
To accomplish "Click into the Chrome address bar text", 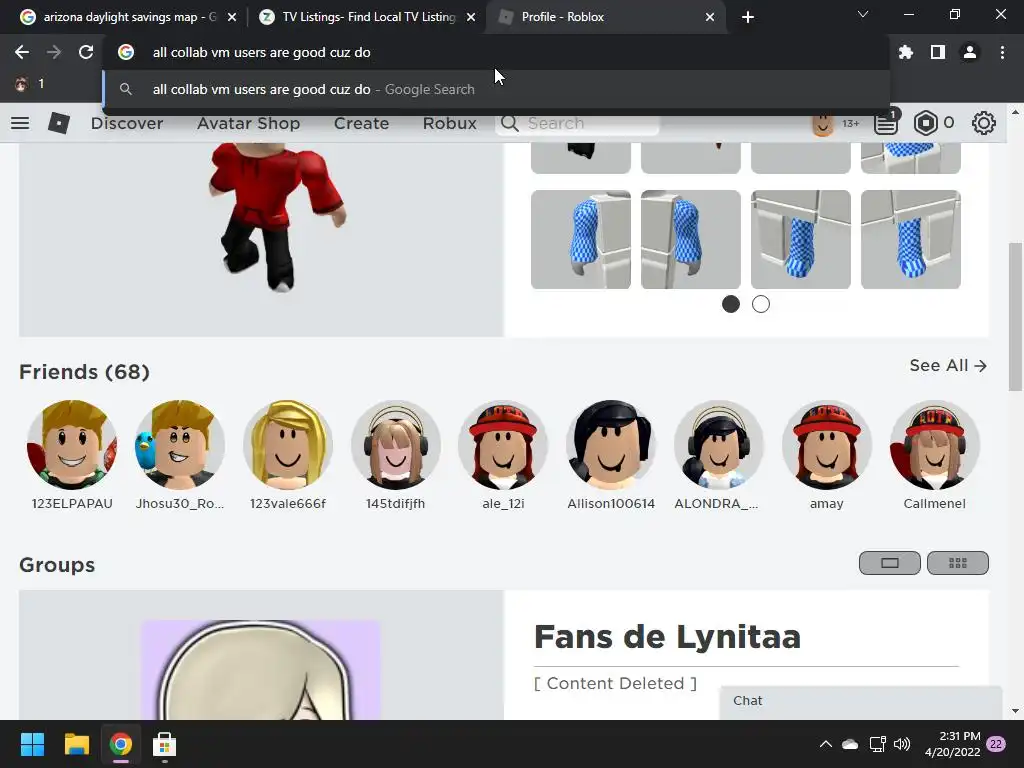I will 261,52.
